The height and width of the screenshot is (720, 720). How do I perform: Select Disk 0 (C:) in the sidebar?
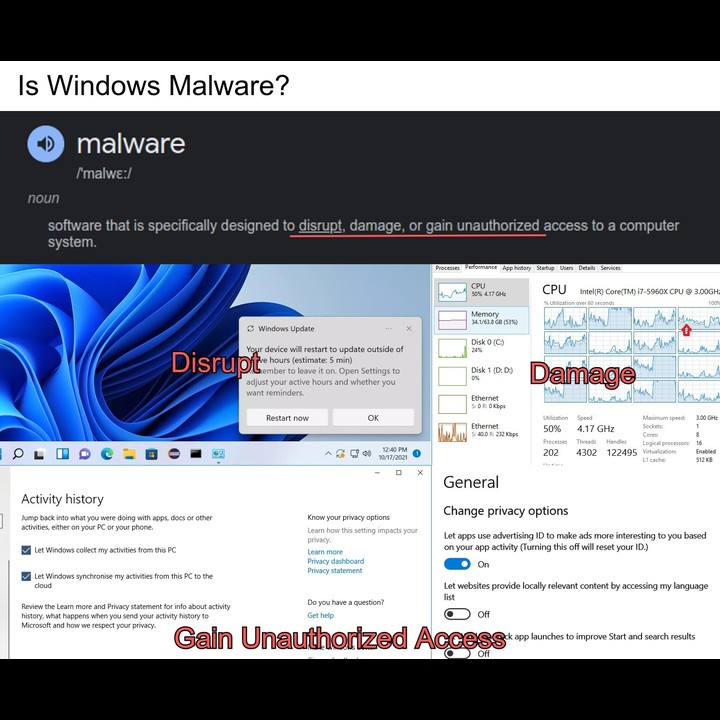482,348
